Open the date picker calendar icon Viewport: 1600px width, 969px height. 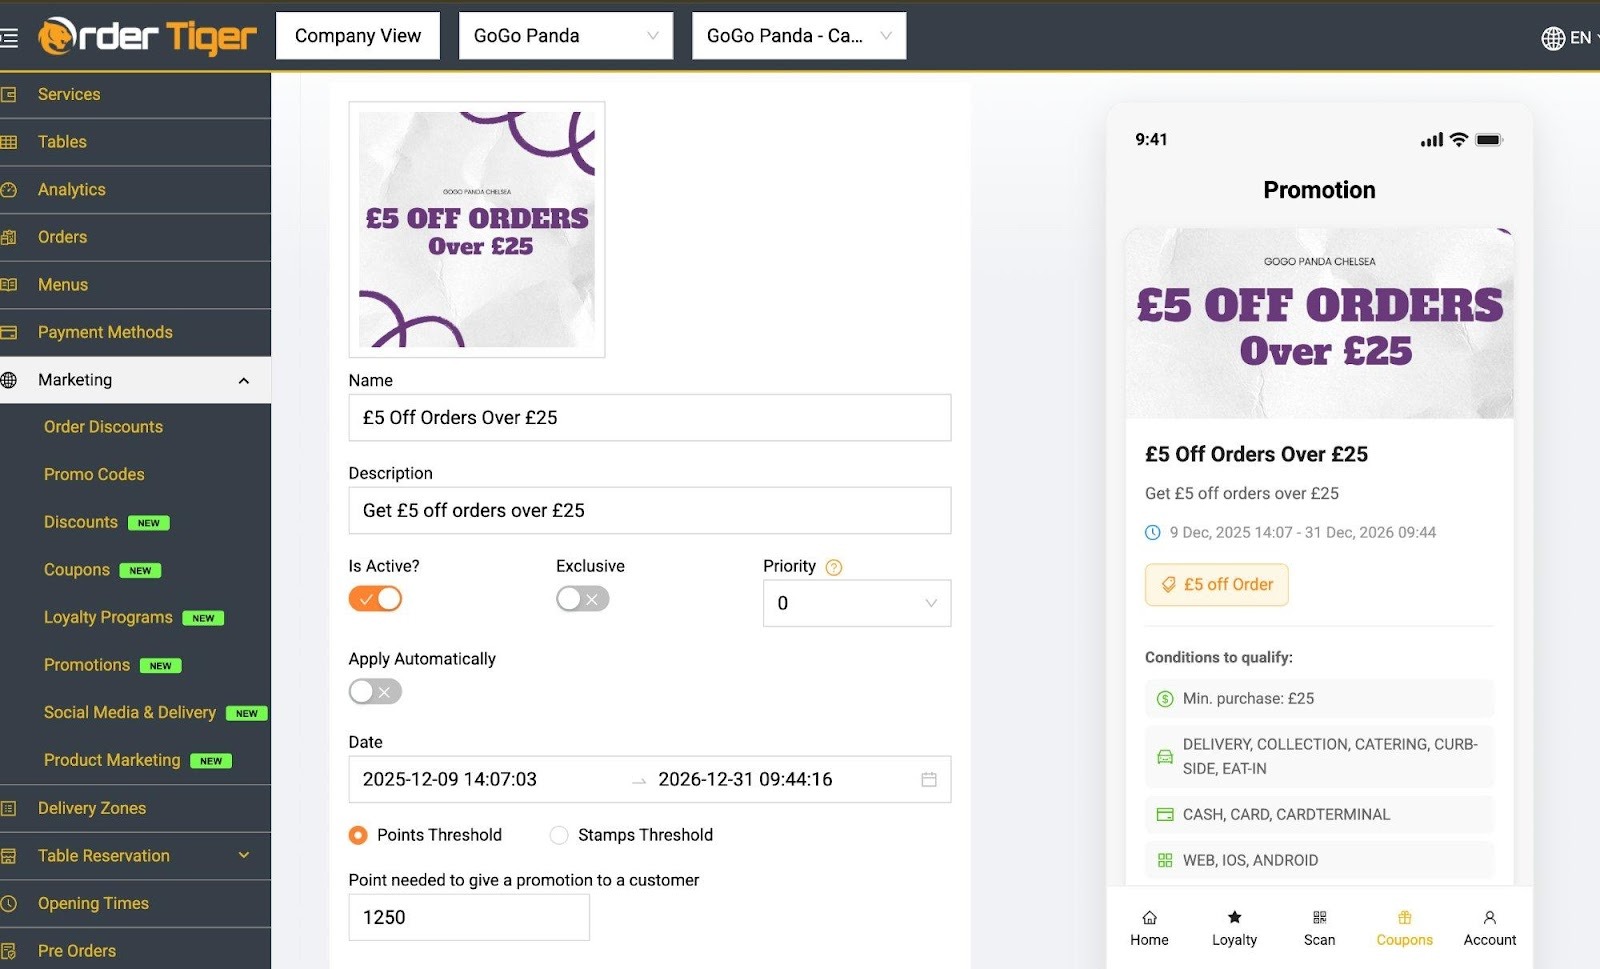point(929,779)
